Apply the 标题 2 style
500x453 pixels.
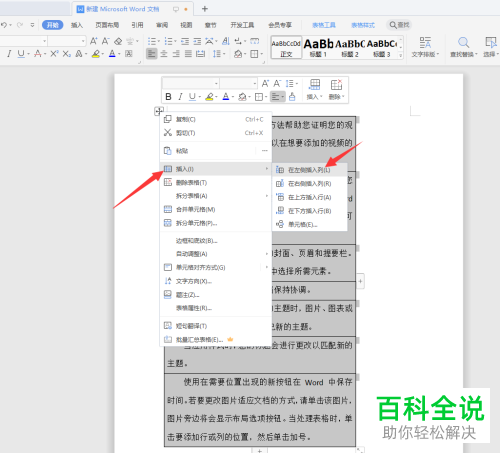click(350, 47)
